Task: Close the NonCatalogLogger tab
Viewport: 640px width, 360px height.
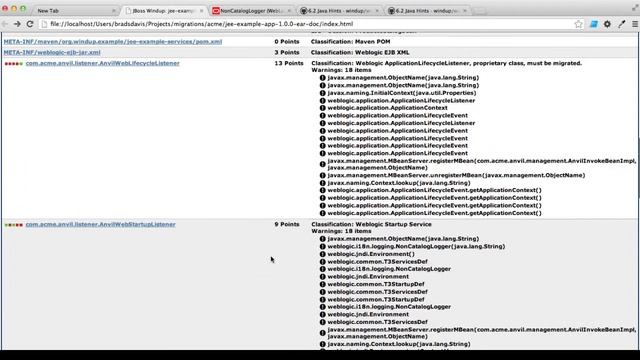Action: (x=289, y=11)
